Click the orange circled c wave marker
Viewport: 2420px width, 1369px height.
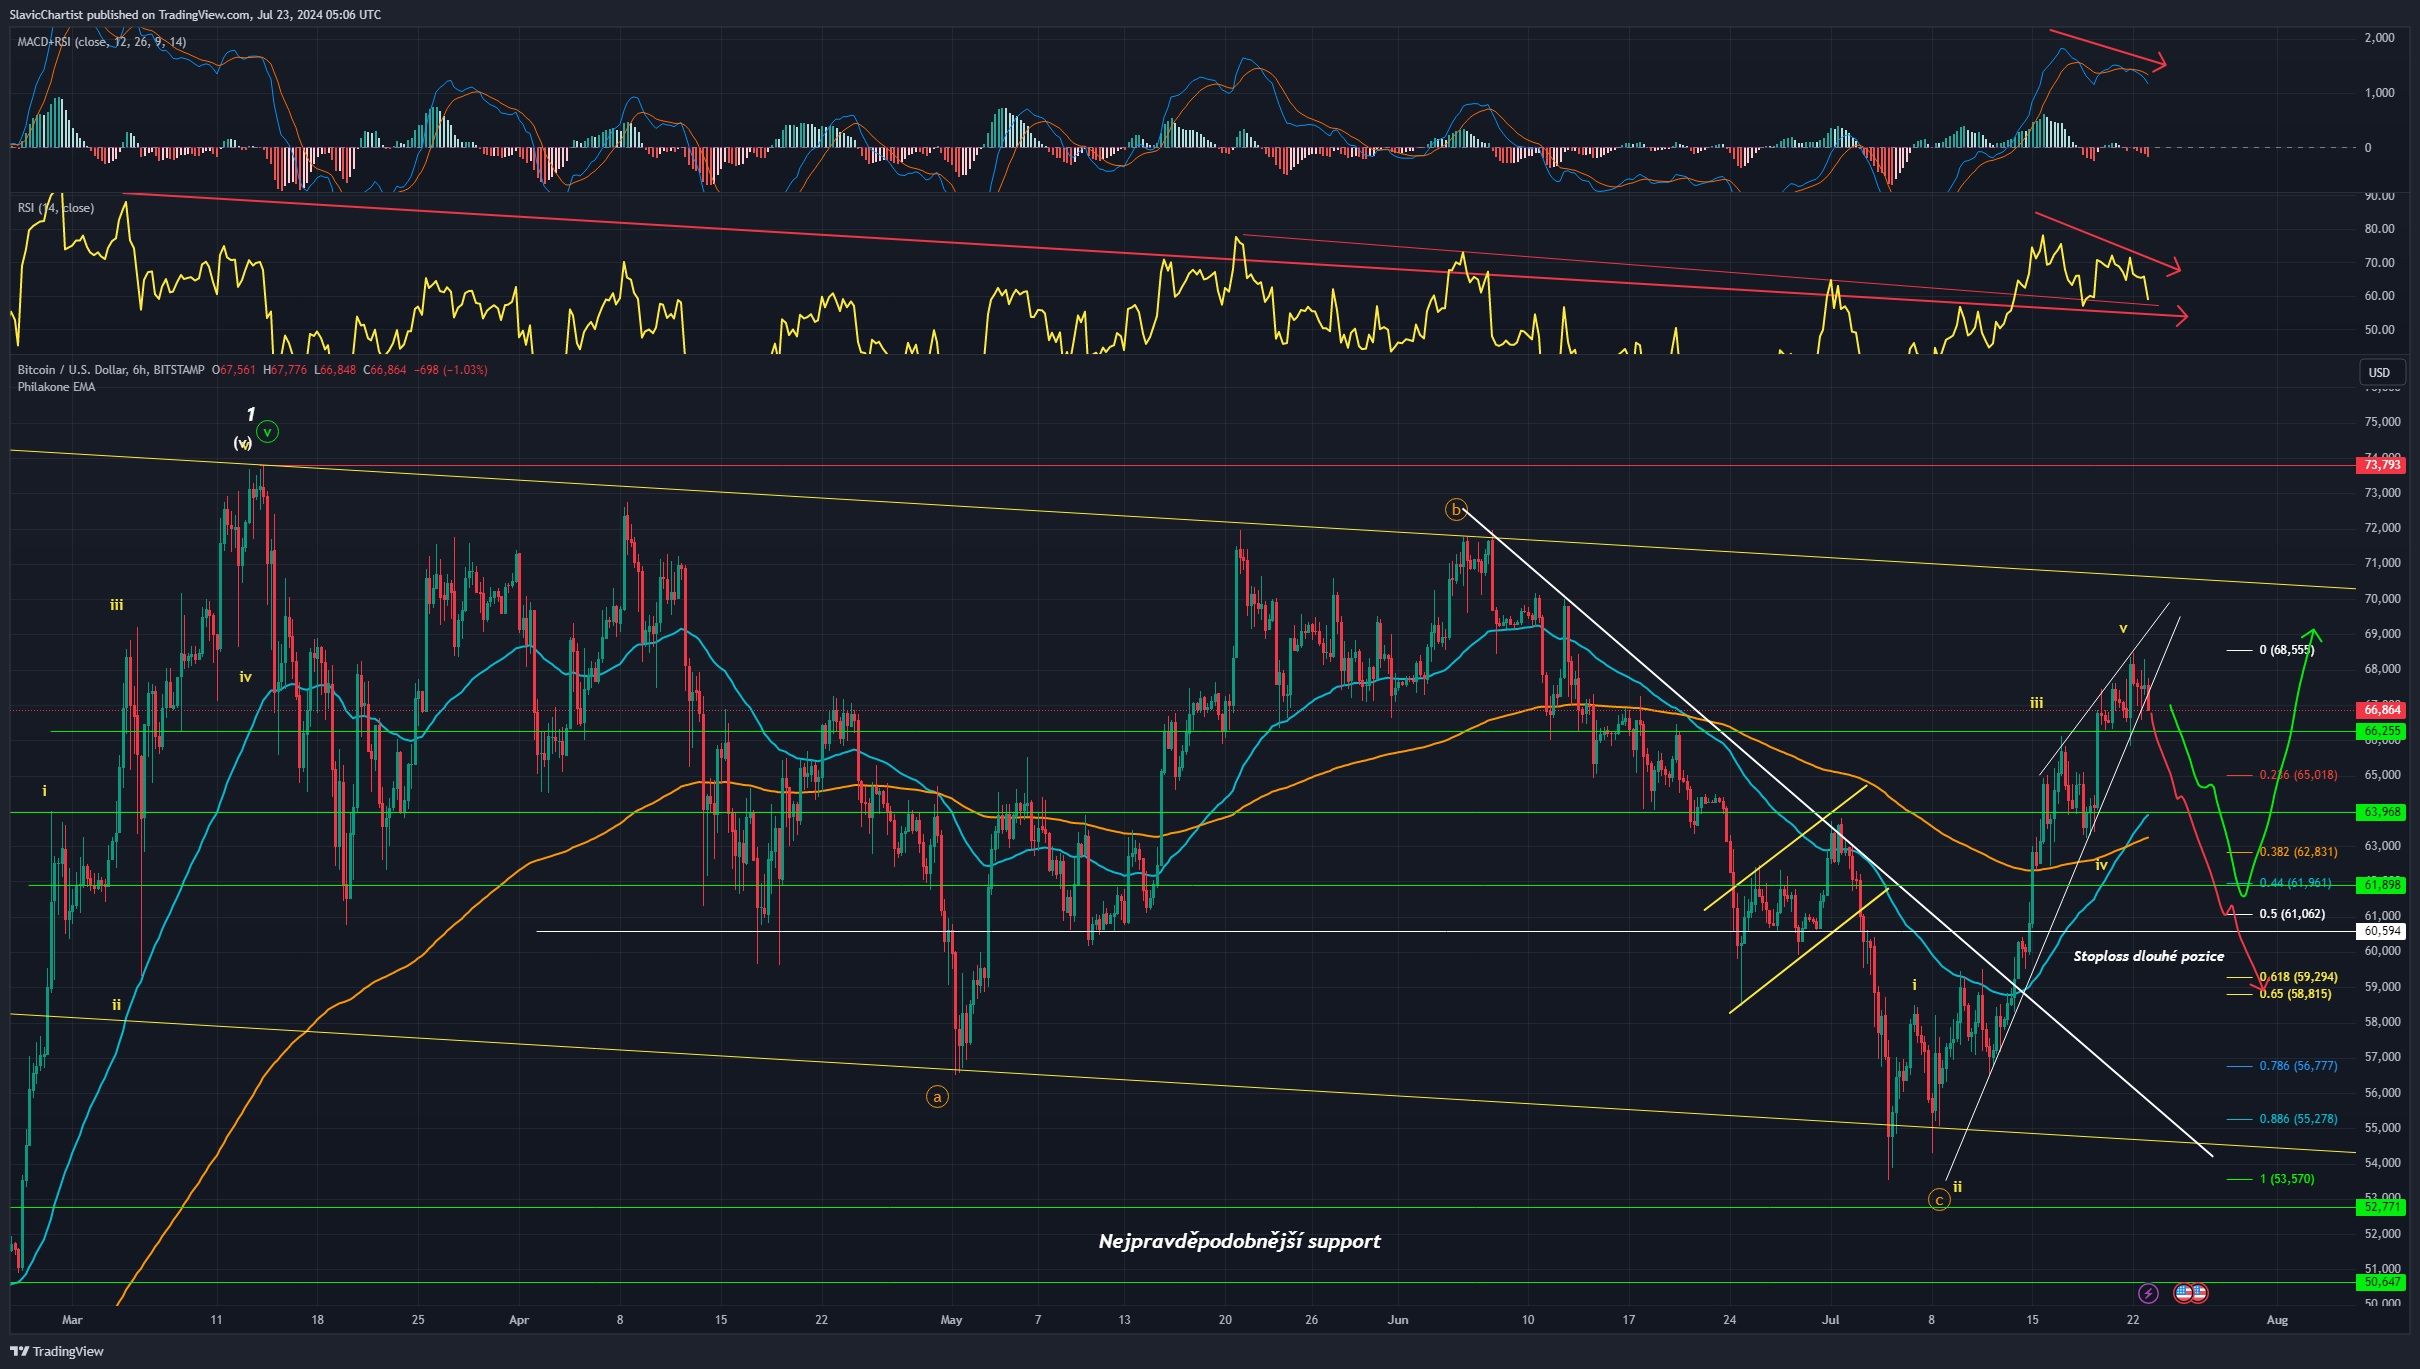point(1939,1200)
